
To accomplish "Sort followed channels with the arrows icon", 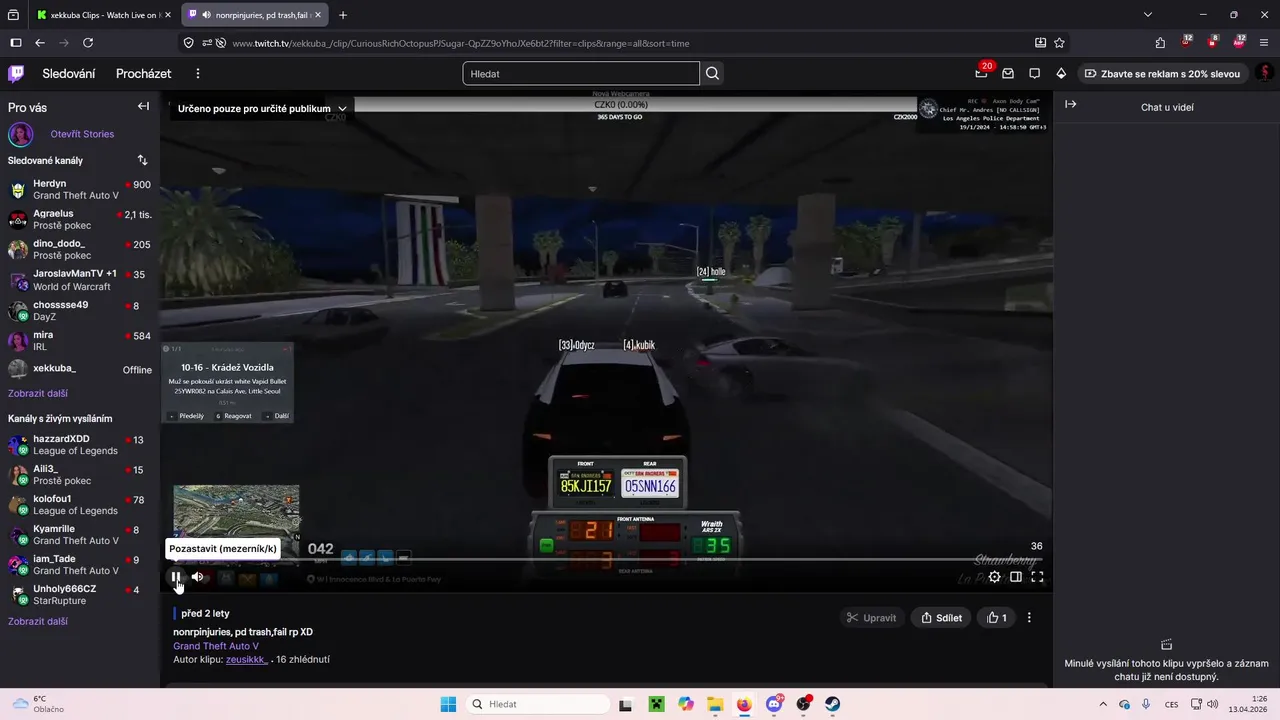I will [142, 160].
